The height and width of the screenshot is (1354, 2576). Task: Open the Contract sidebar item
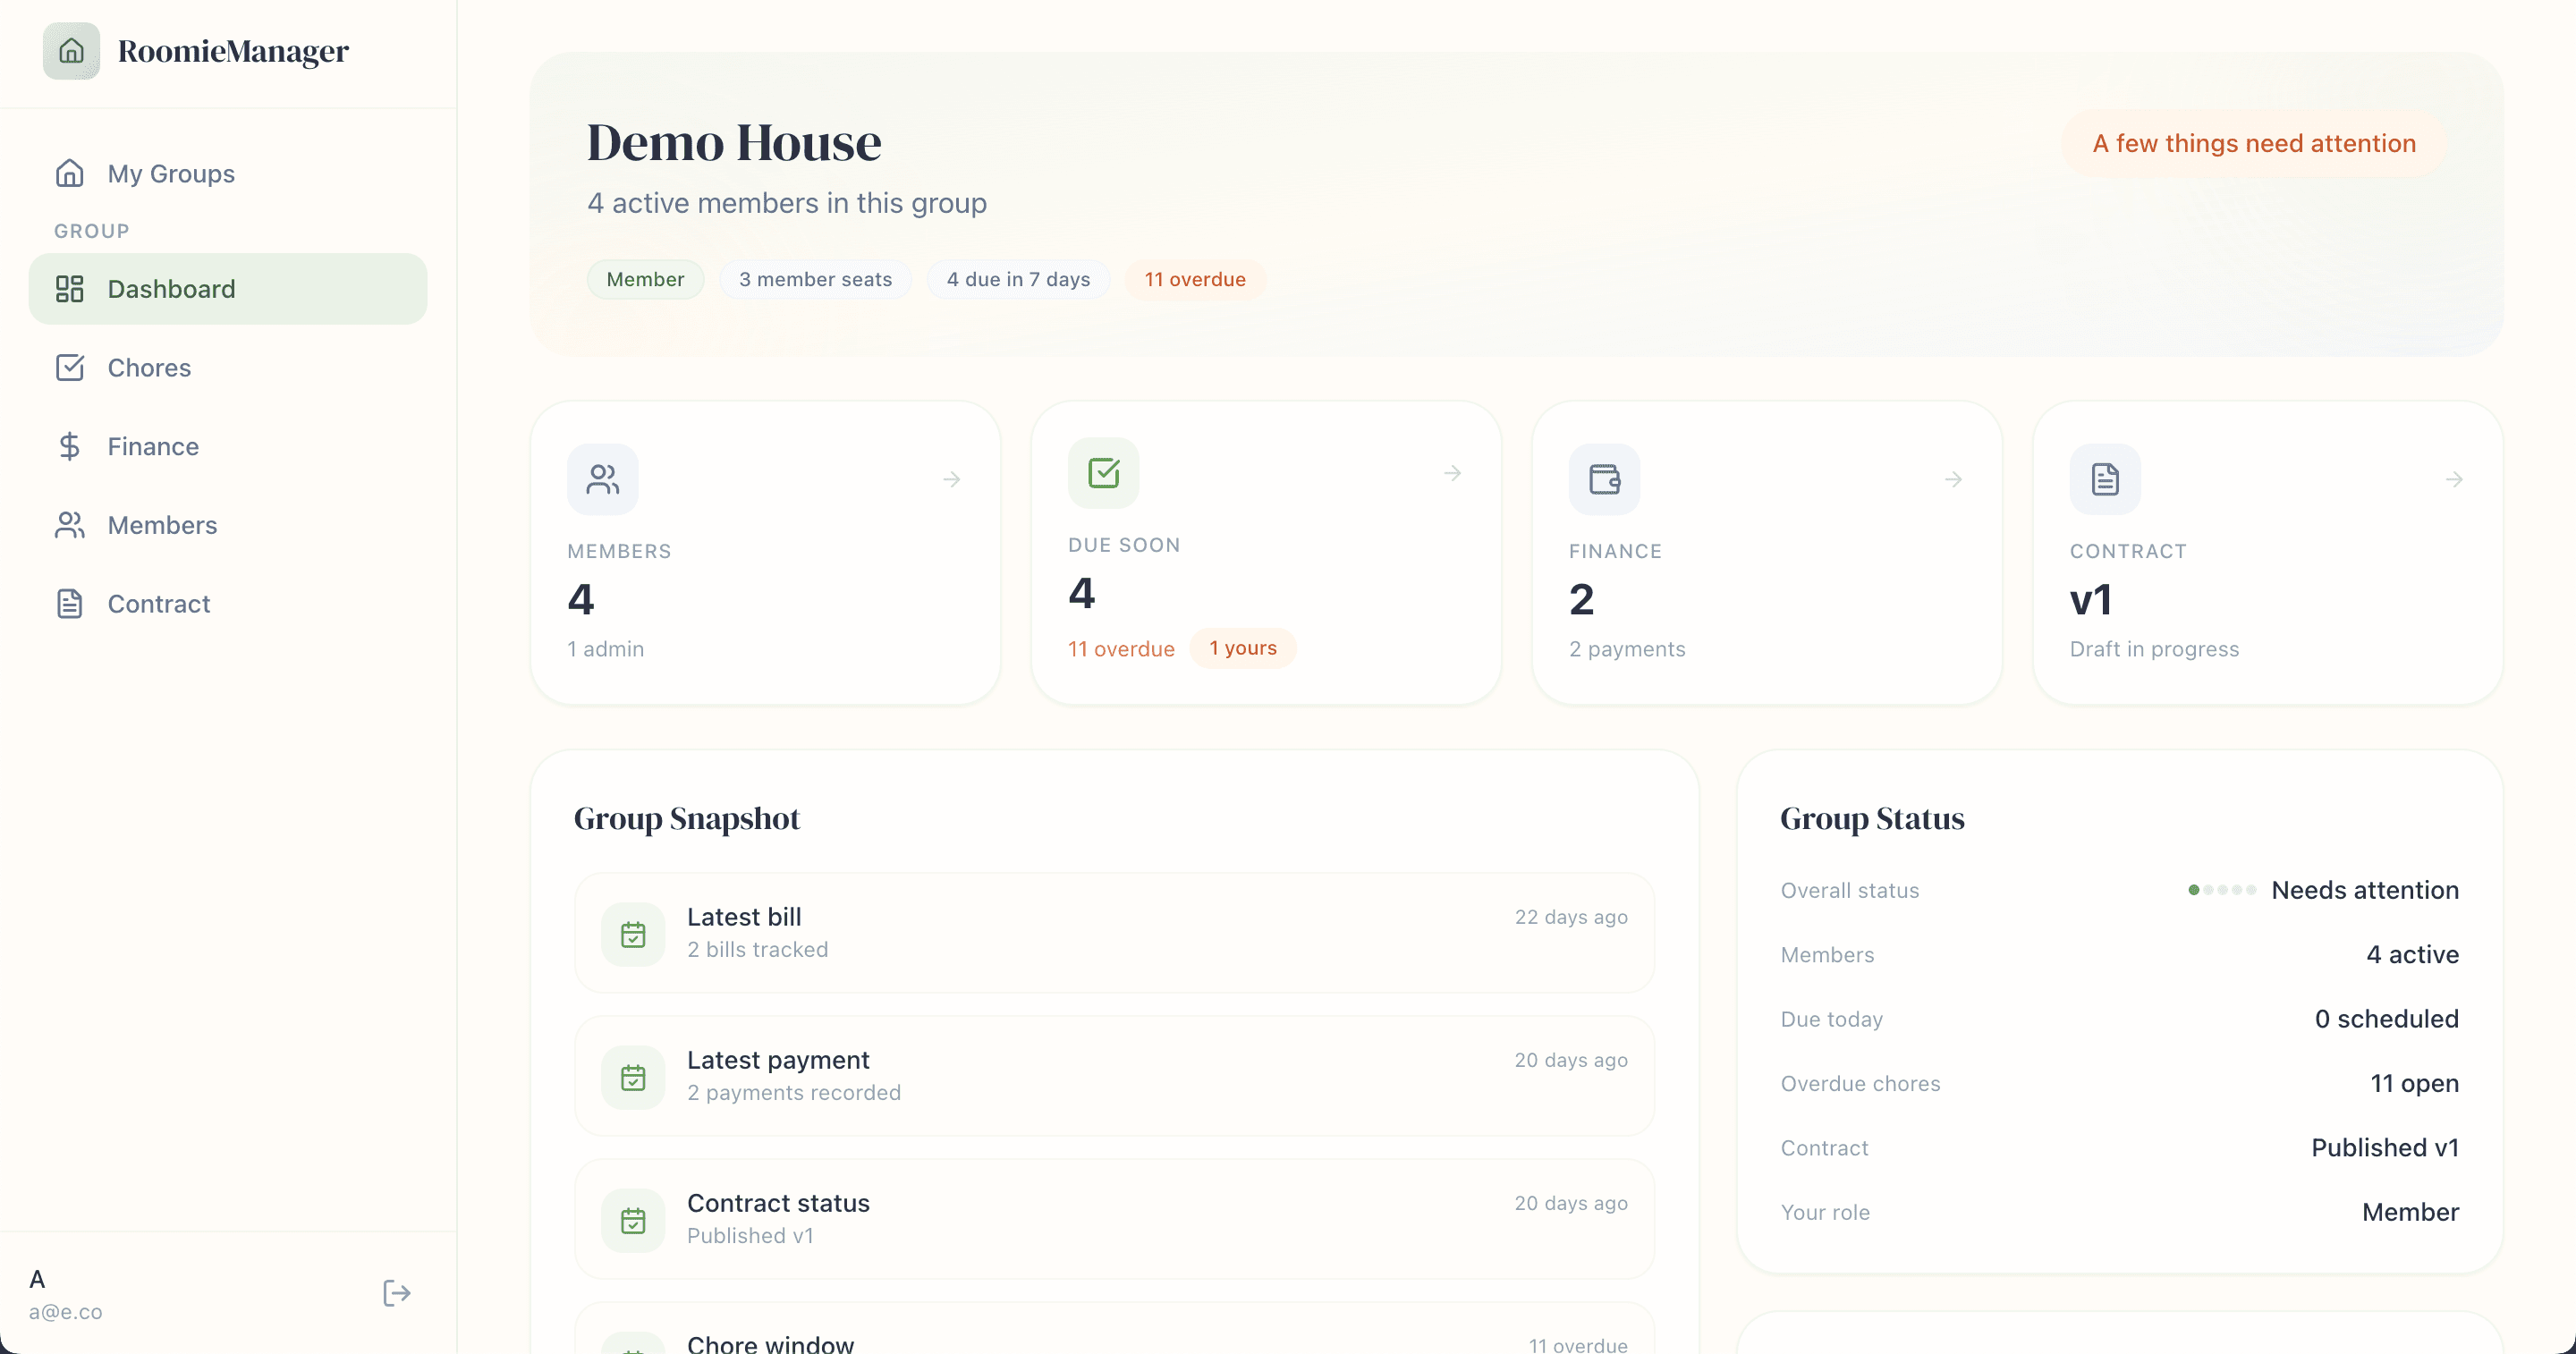click(228, 604)
